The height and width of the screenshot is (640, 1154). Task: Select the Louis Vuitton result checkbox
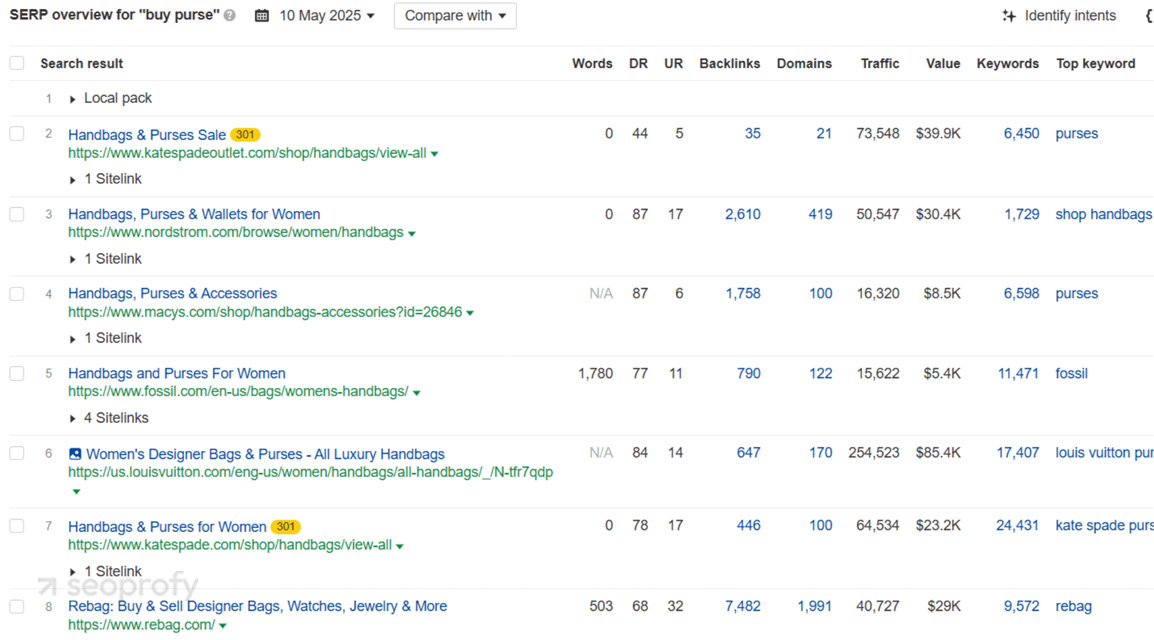click(17, 453)
